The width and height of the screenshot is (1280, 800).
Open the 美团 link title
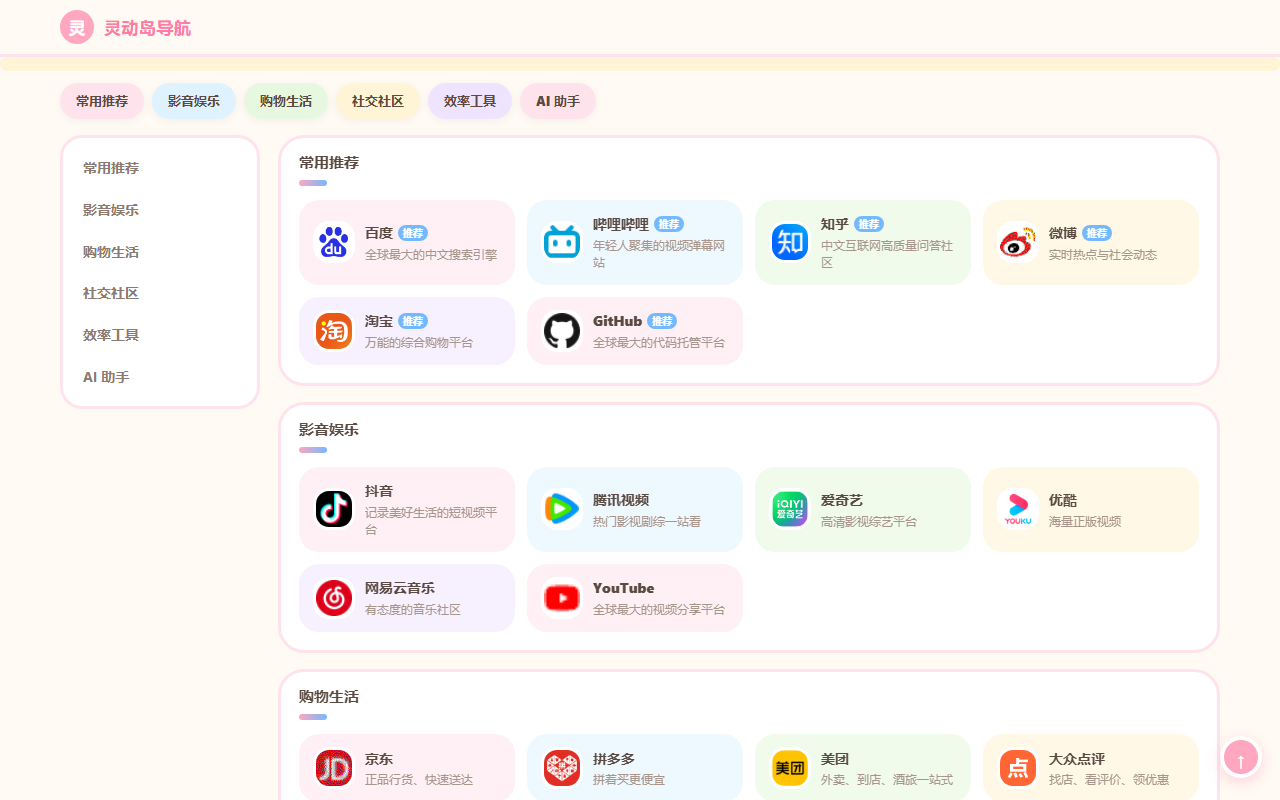(x=835, y=759)
